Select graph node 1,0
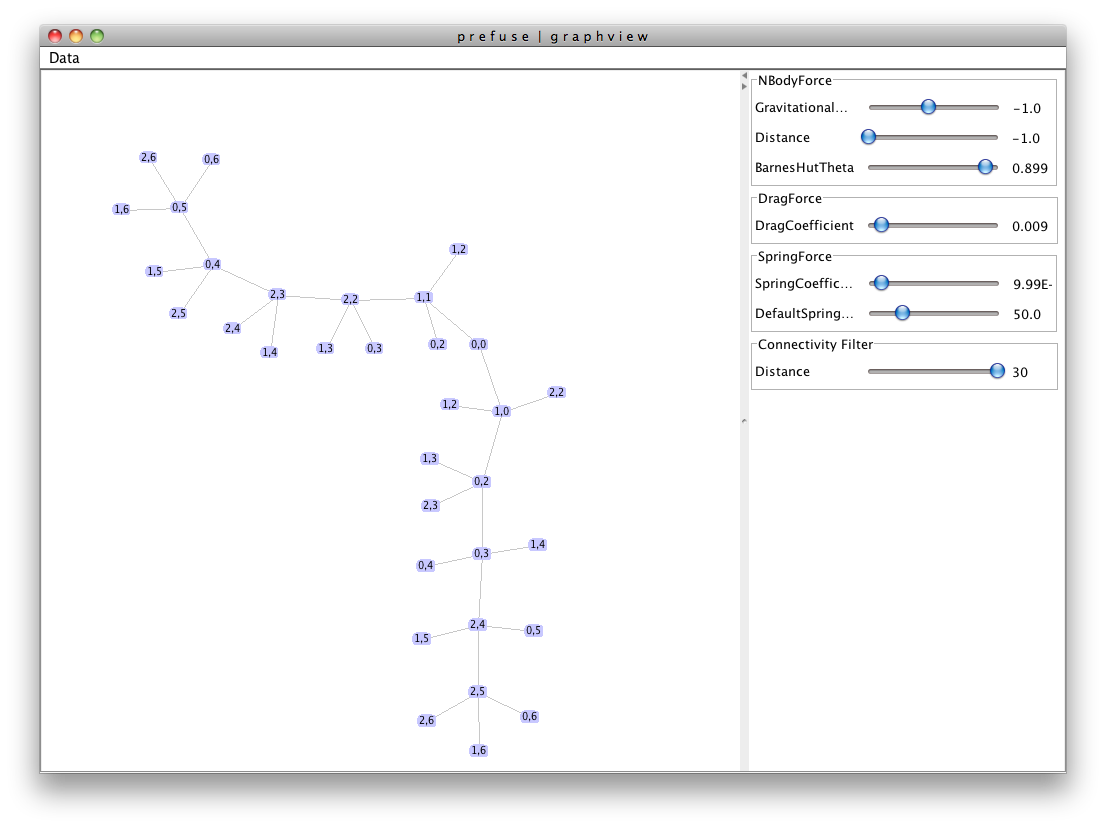This screenshot has width=1106, height=828. pyautogui.click(x=502, y=411)
